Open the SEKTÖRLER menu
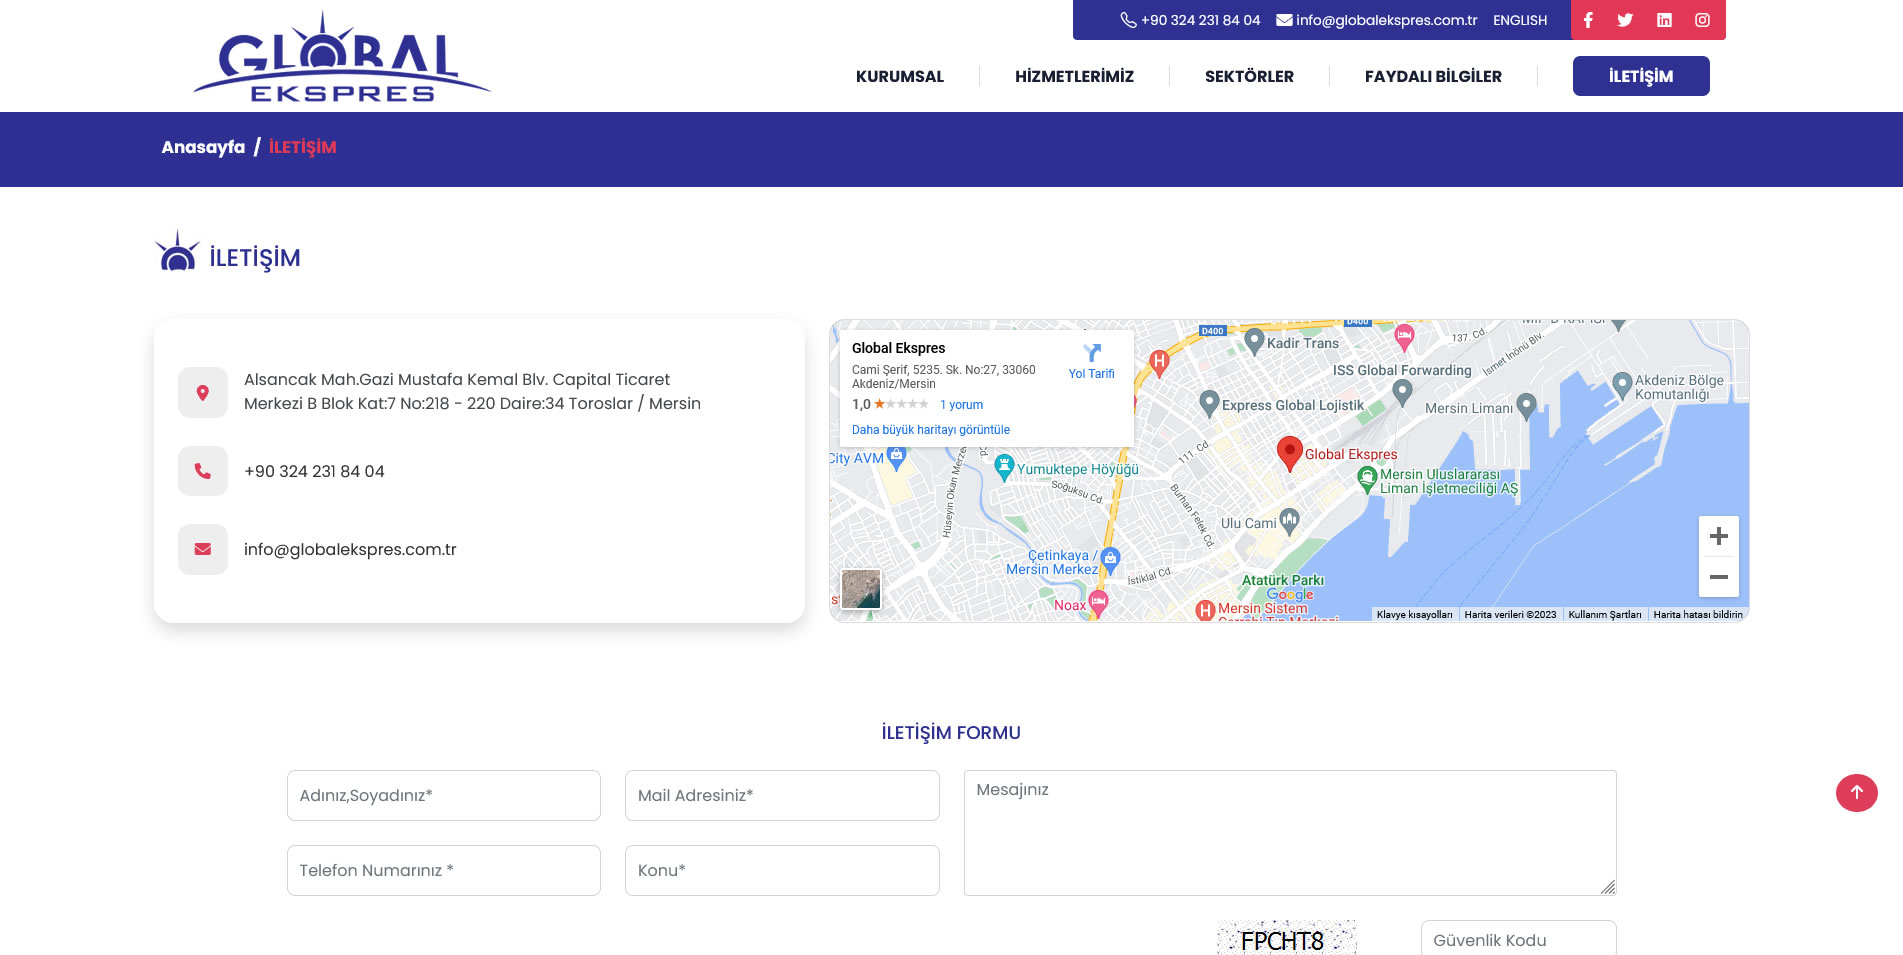 tap(1249, 76)
